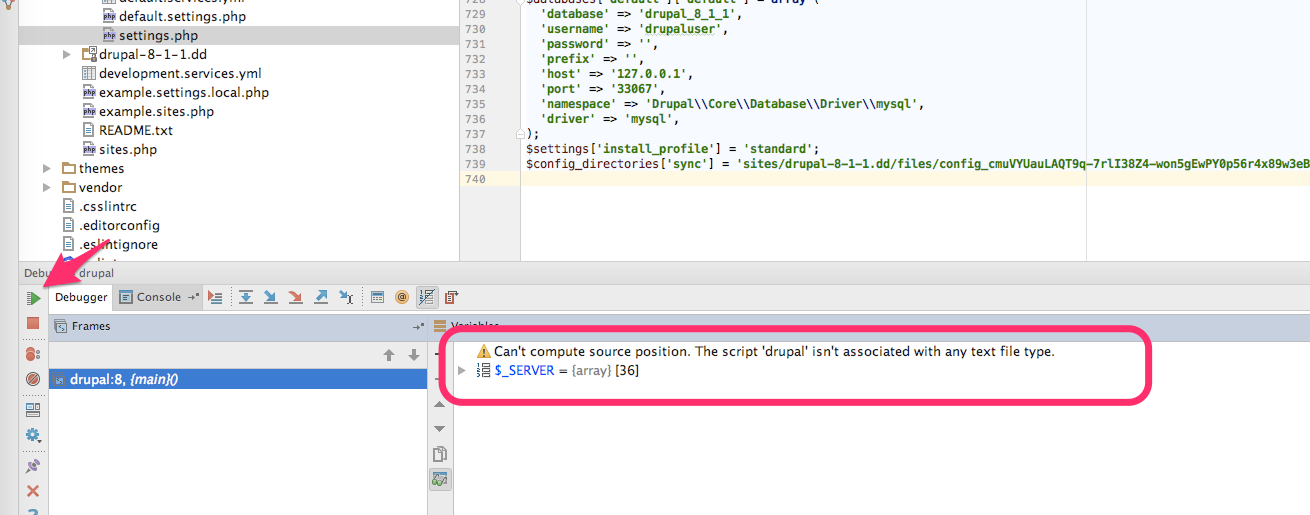The width and height of the screenshot is (1310, 515).
Task: Open the Evaluate Expression calculator icon
Action: [x=377, y=297]
